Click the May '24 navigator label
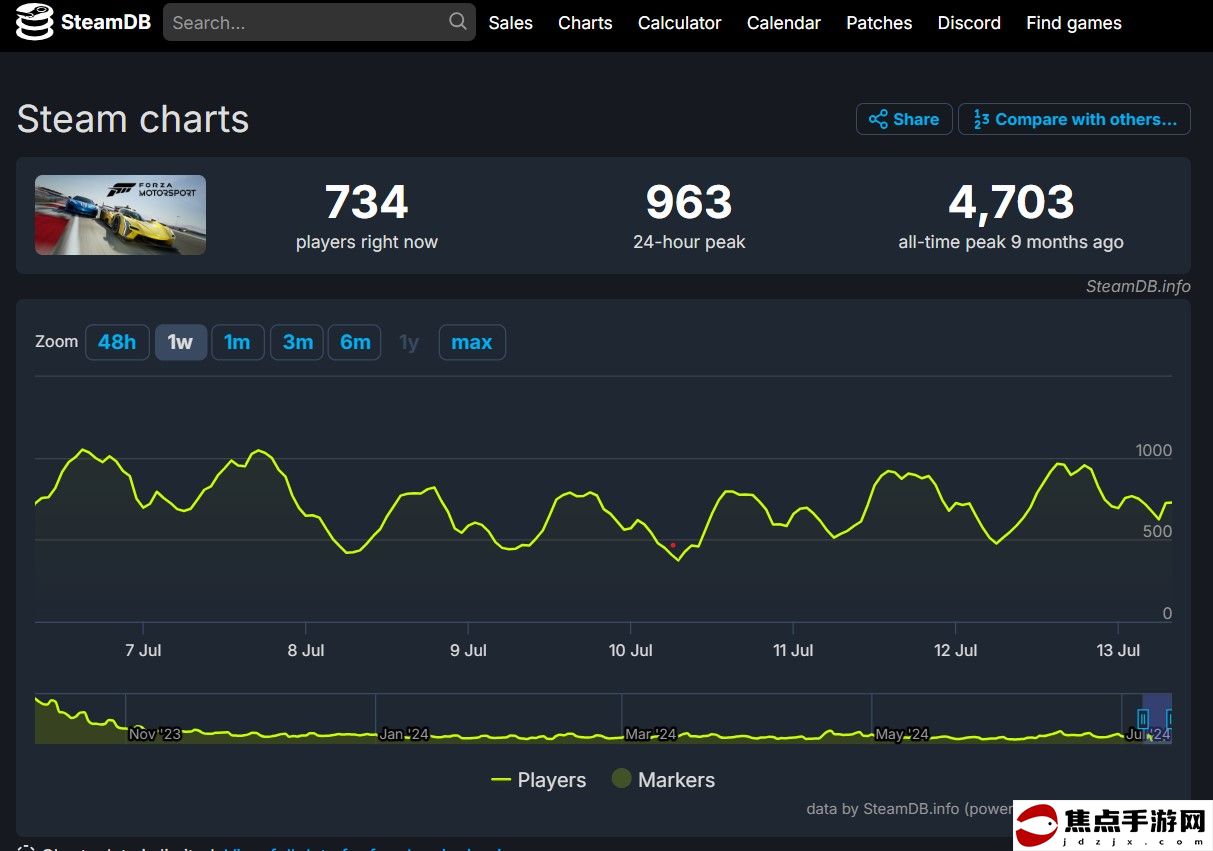 [902, 734]
